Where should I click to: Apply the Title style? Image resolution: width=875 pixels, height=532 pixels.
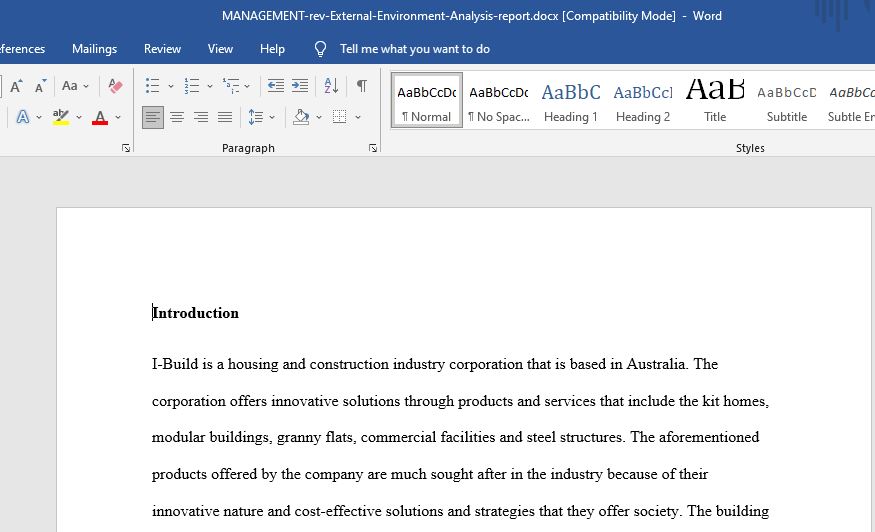(x=715, y=100)
